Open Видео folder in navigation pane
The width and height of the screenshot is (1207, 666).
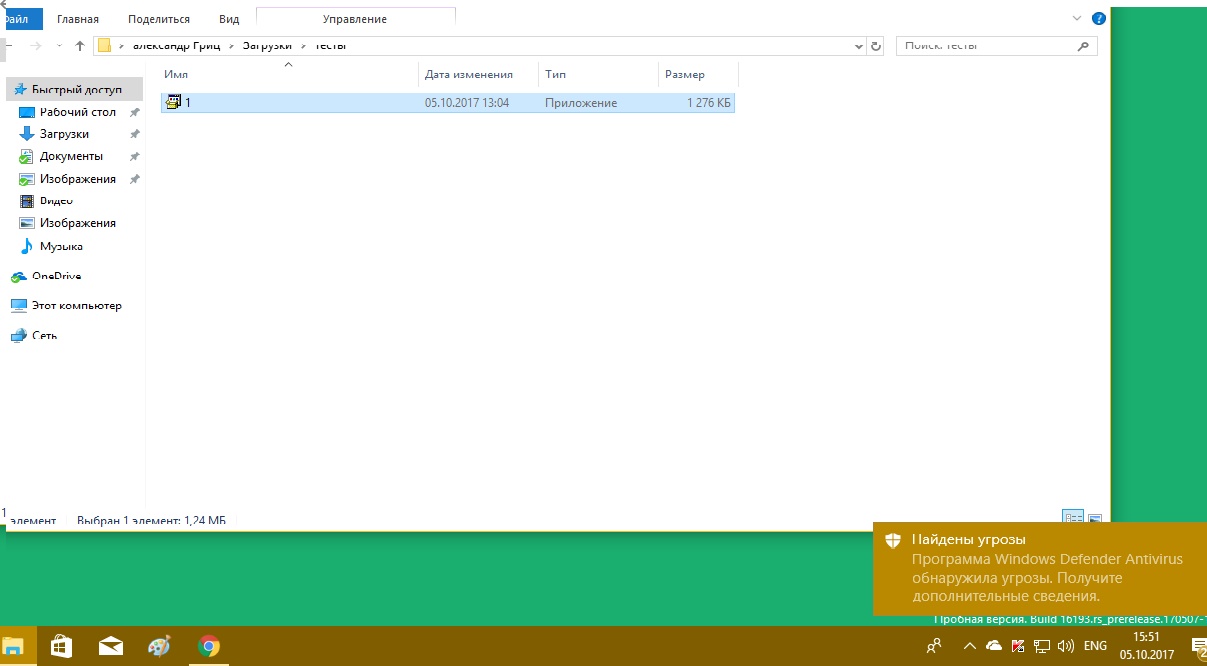(x=56, y=201)
